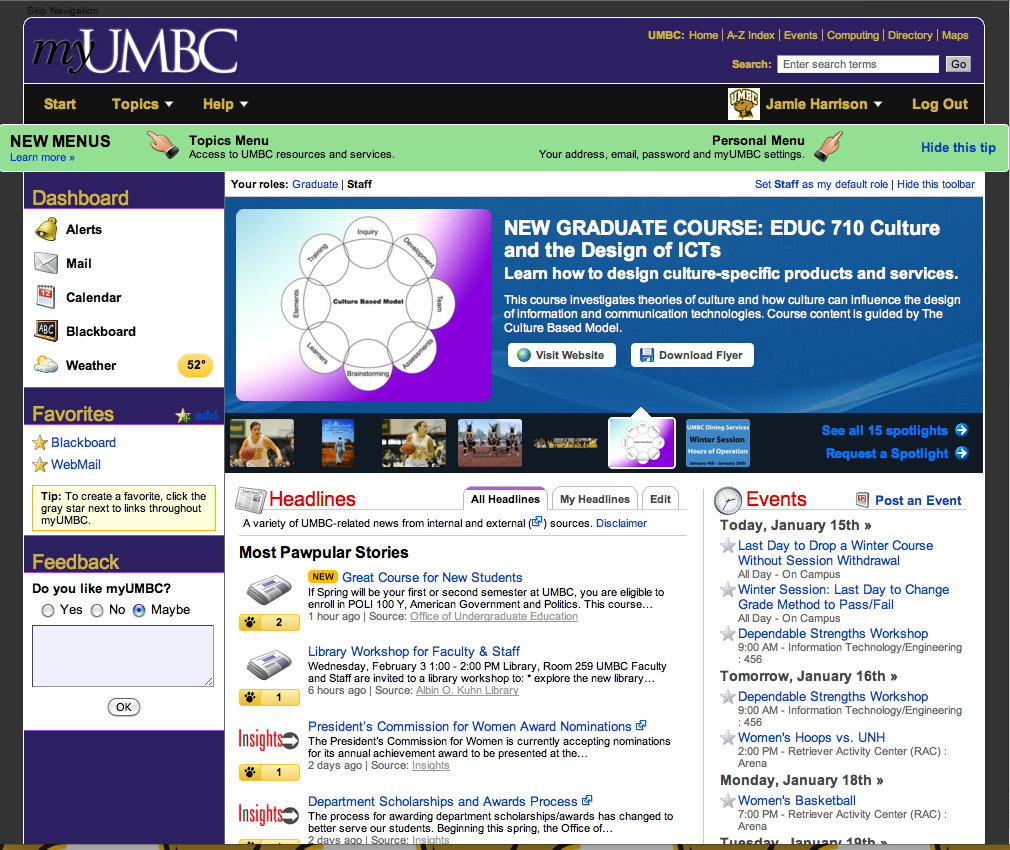Image resolution: width=1010 pixels, height=850 pixels.
Task: Open the Edit tab in Headlines
Action: pos(660,499)
